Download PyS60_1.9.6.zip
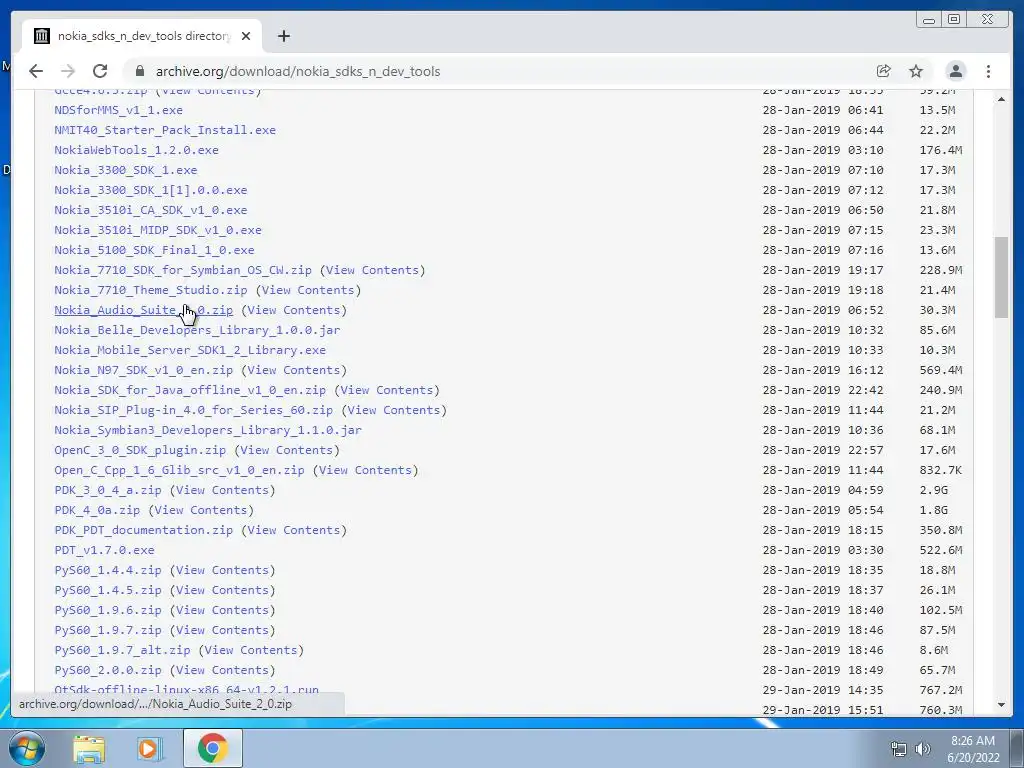 [108, 610]
